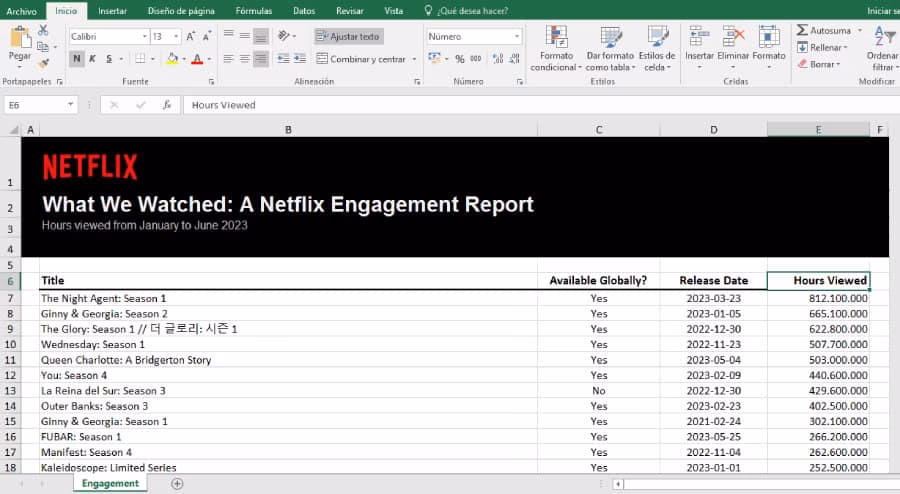Click the decrease indent icon
The image size is (900, 494).
(283, 59)
